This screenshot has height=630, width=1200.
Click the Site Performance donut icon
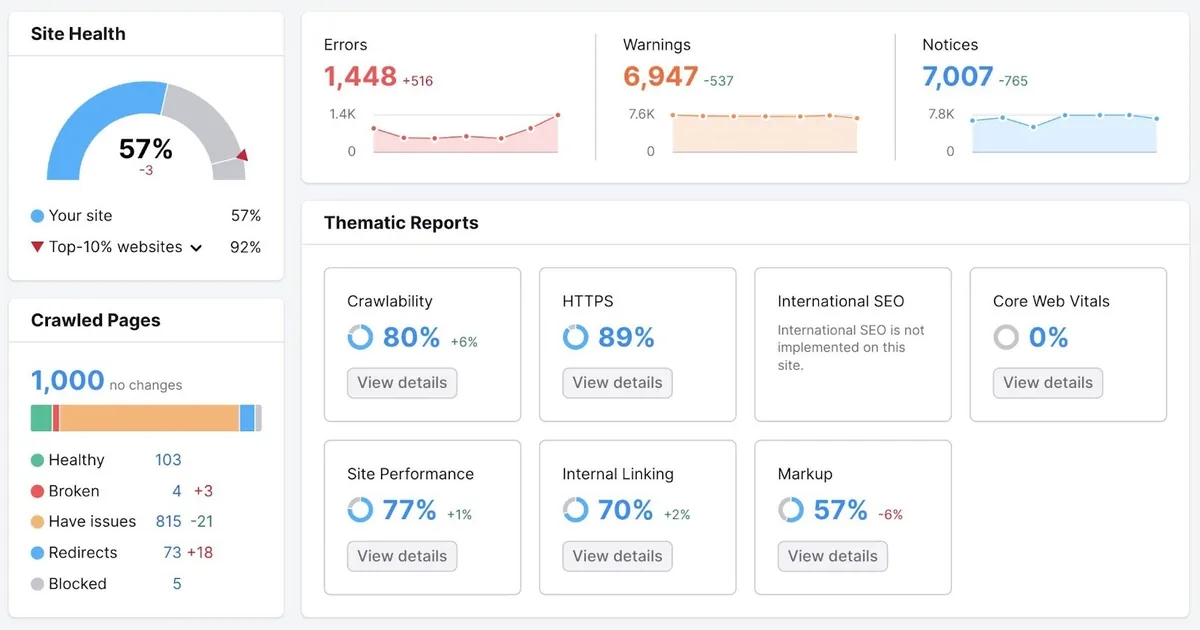[360, 510]
